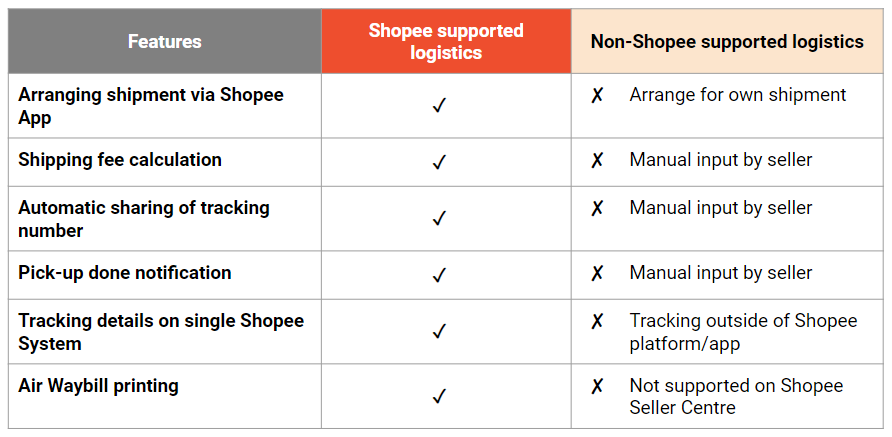Click the Shipping fee calculation feature label
The width and height of the screenshot is (892, 437).
pos(120,160)
